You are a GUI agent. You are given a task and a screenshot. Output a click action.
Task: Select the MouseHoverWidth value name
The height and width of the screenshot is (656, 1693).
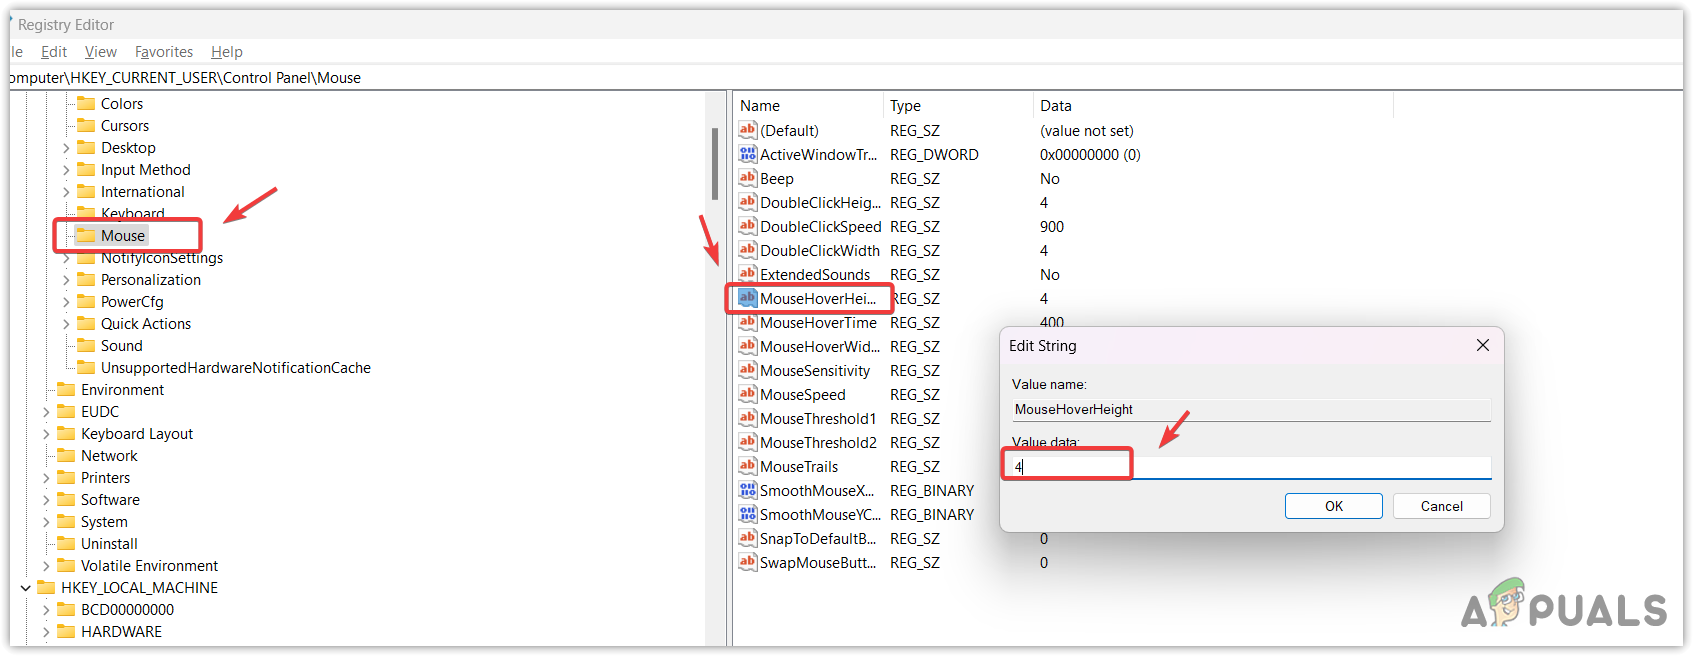coord(819,346)
